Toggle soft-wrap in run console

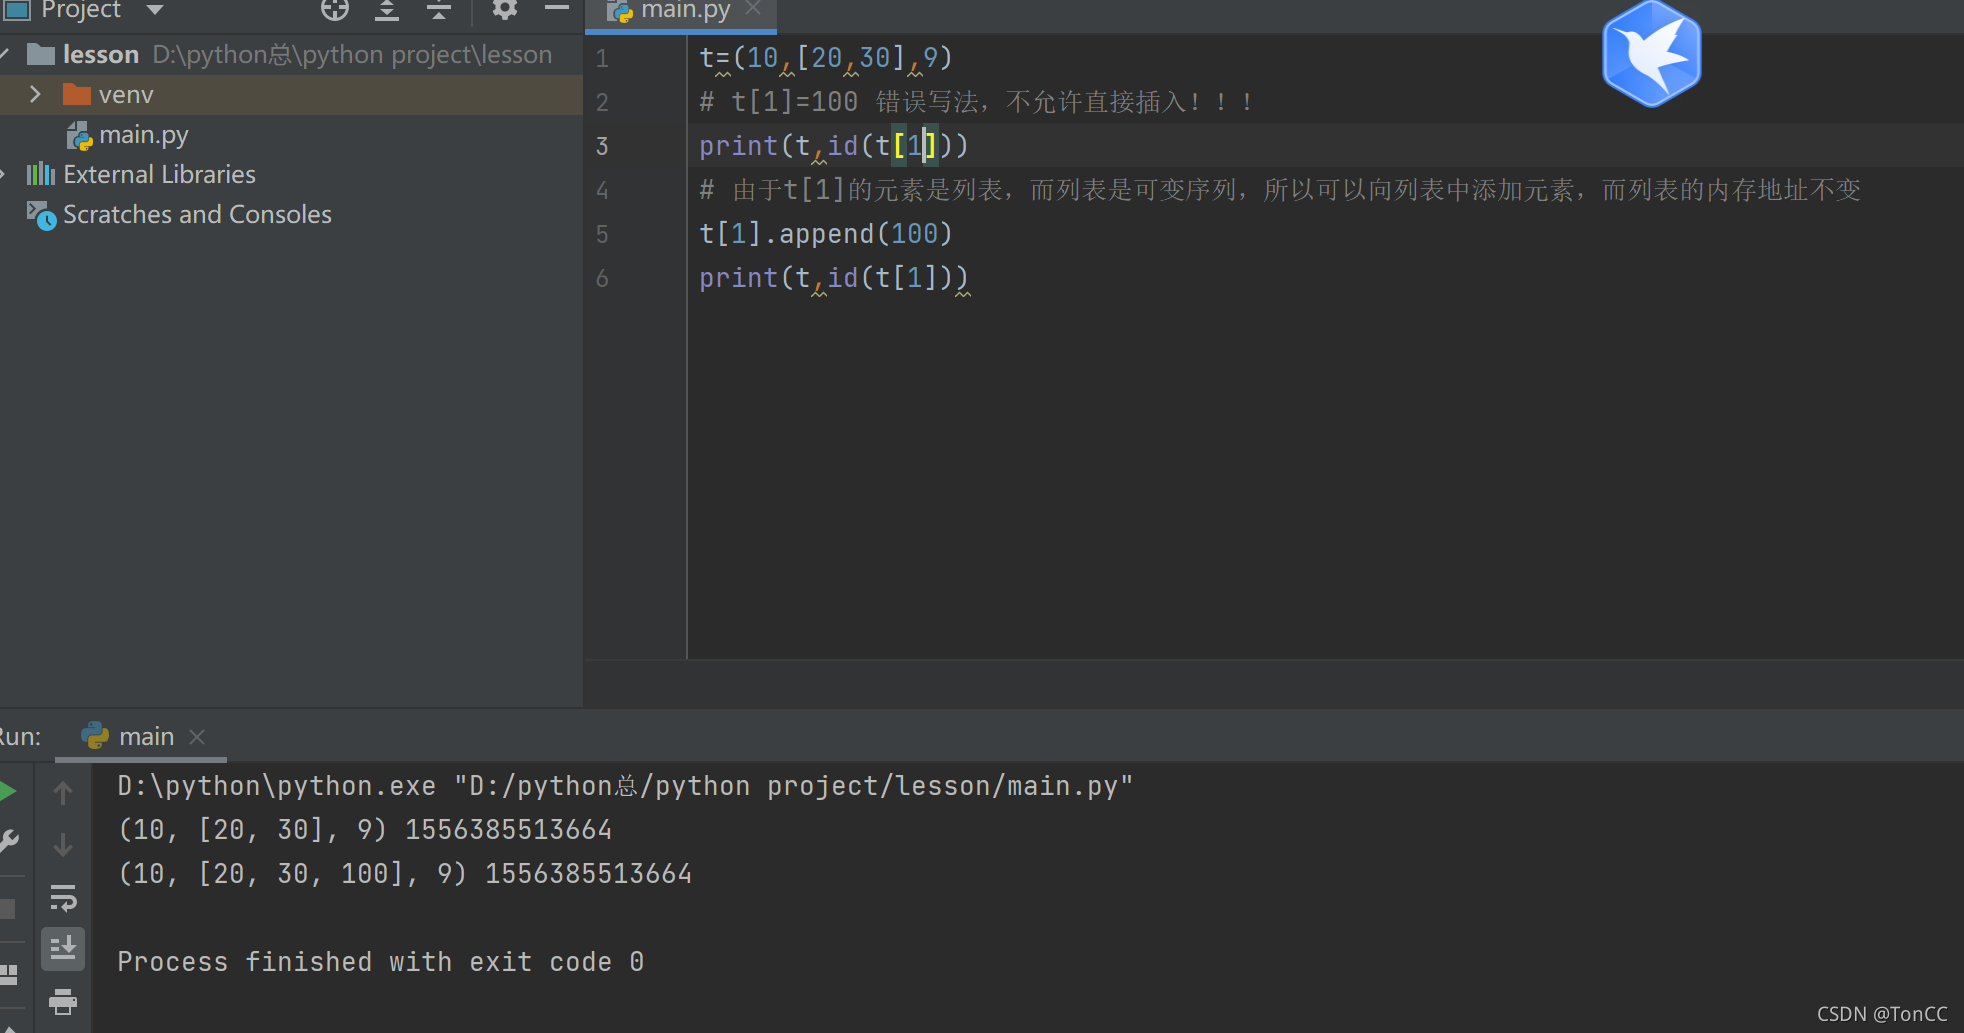[x=63, y=898]
